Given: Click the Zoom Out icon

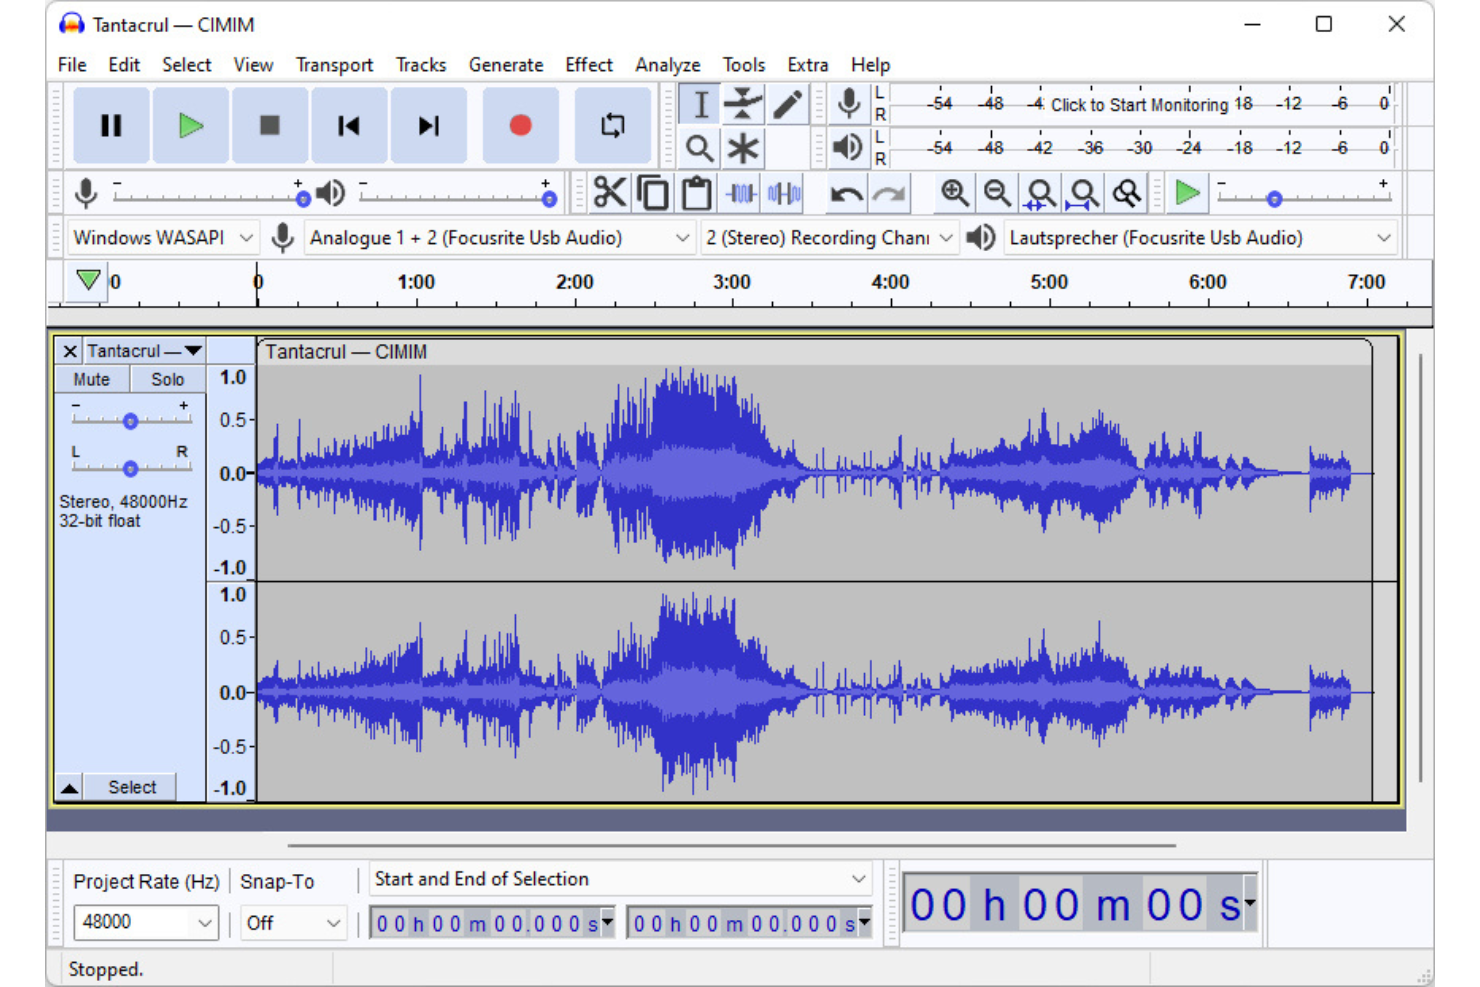Looking at the screenshot, I should click(997, 192).
